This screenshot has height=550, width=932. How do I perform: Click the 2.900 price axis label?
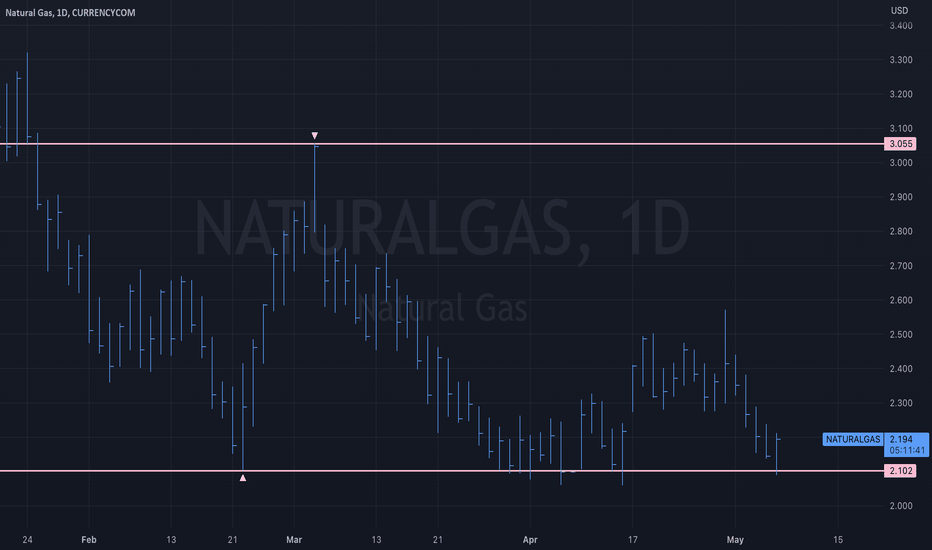point(900,197)
